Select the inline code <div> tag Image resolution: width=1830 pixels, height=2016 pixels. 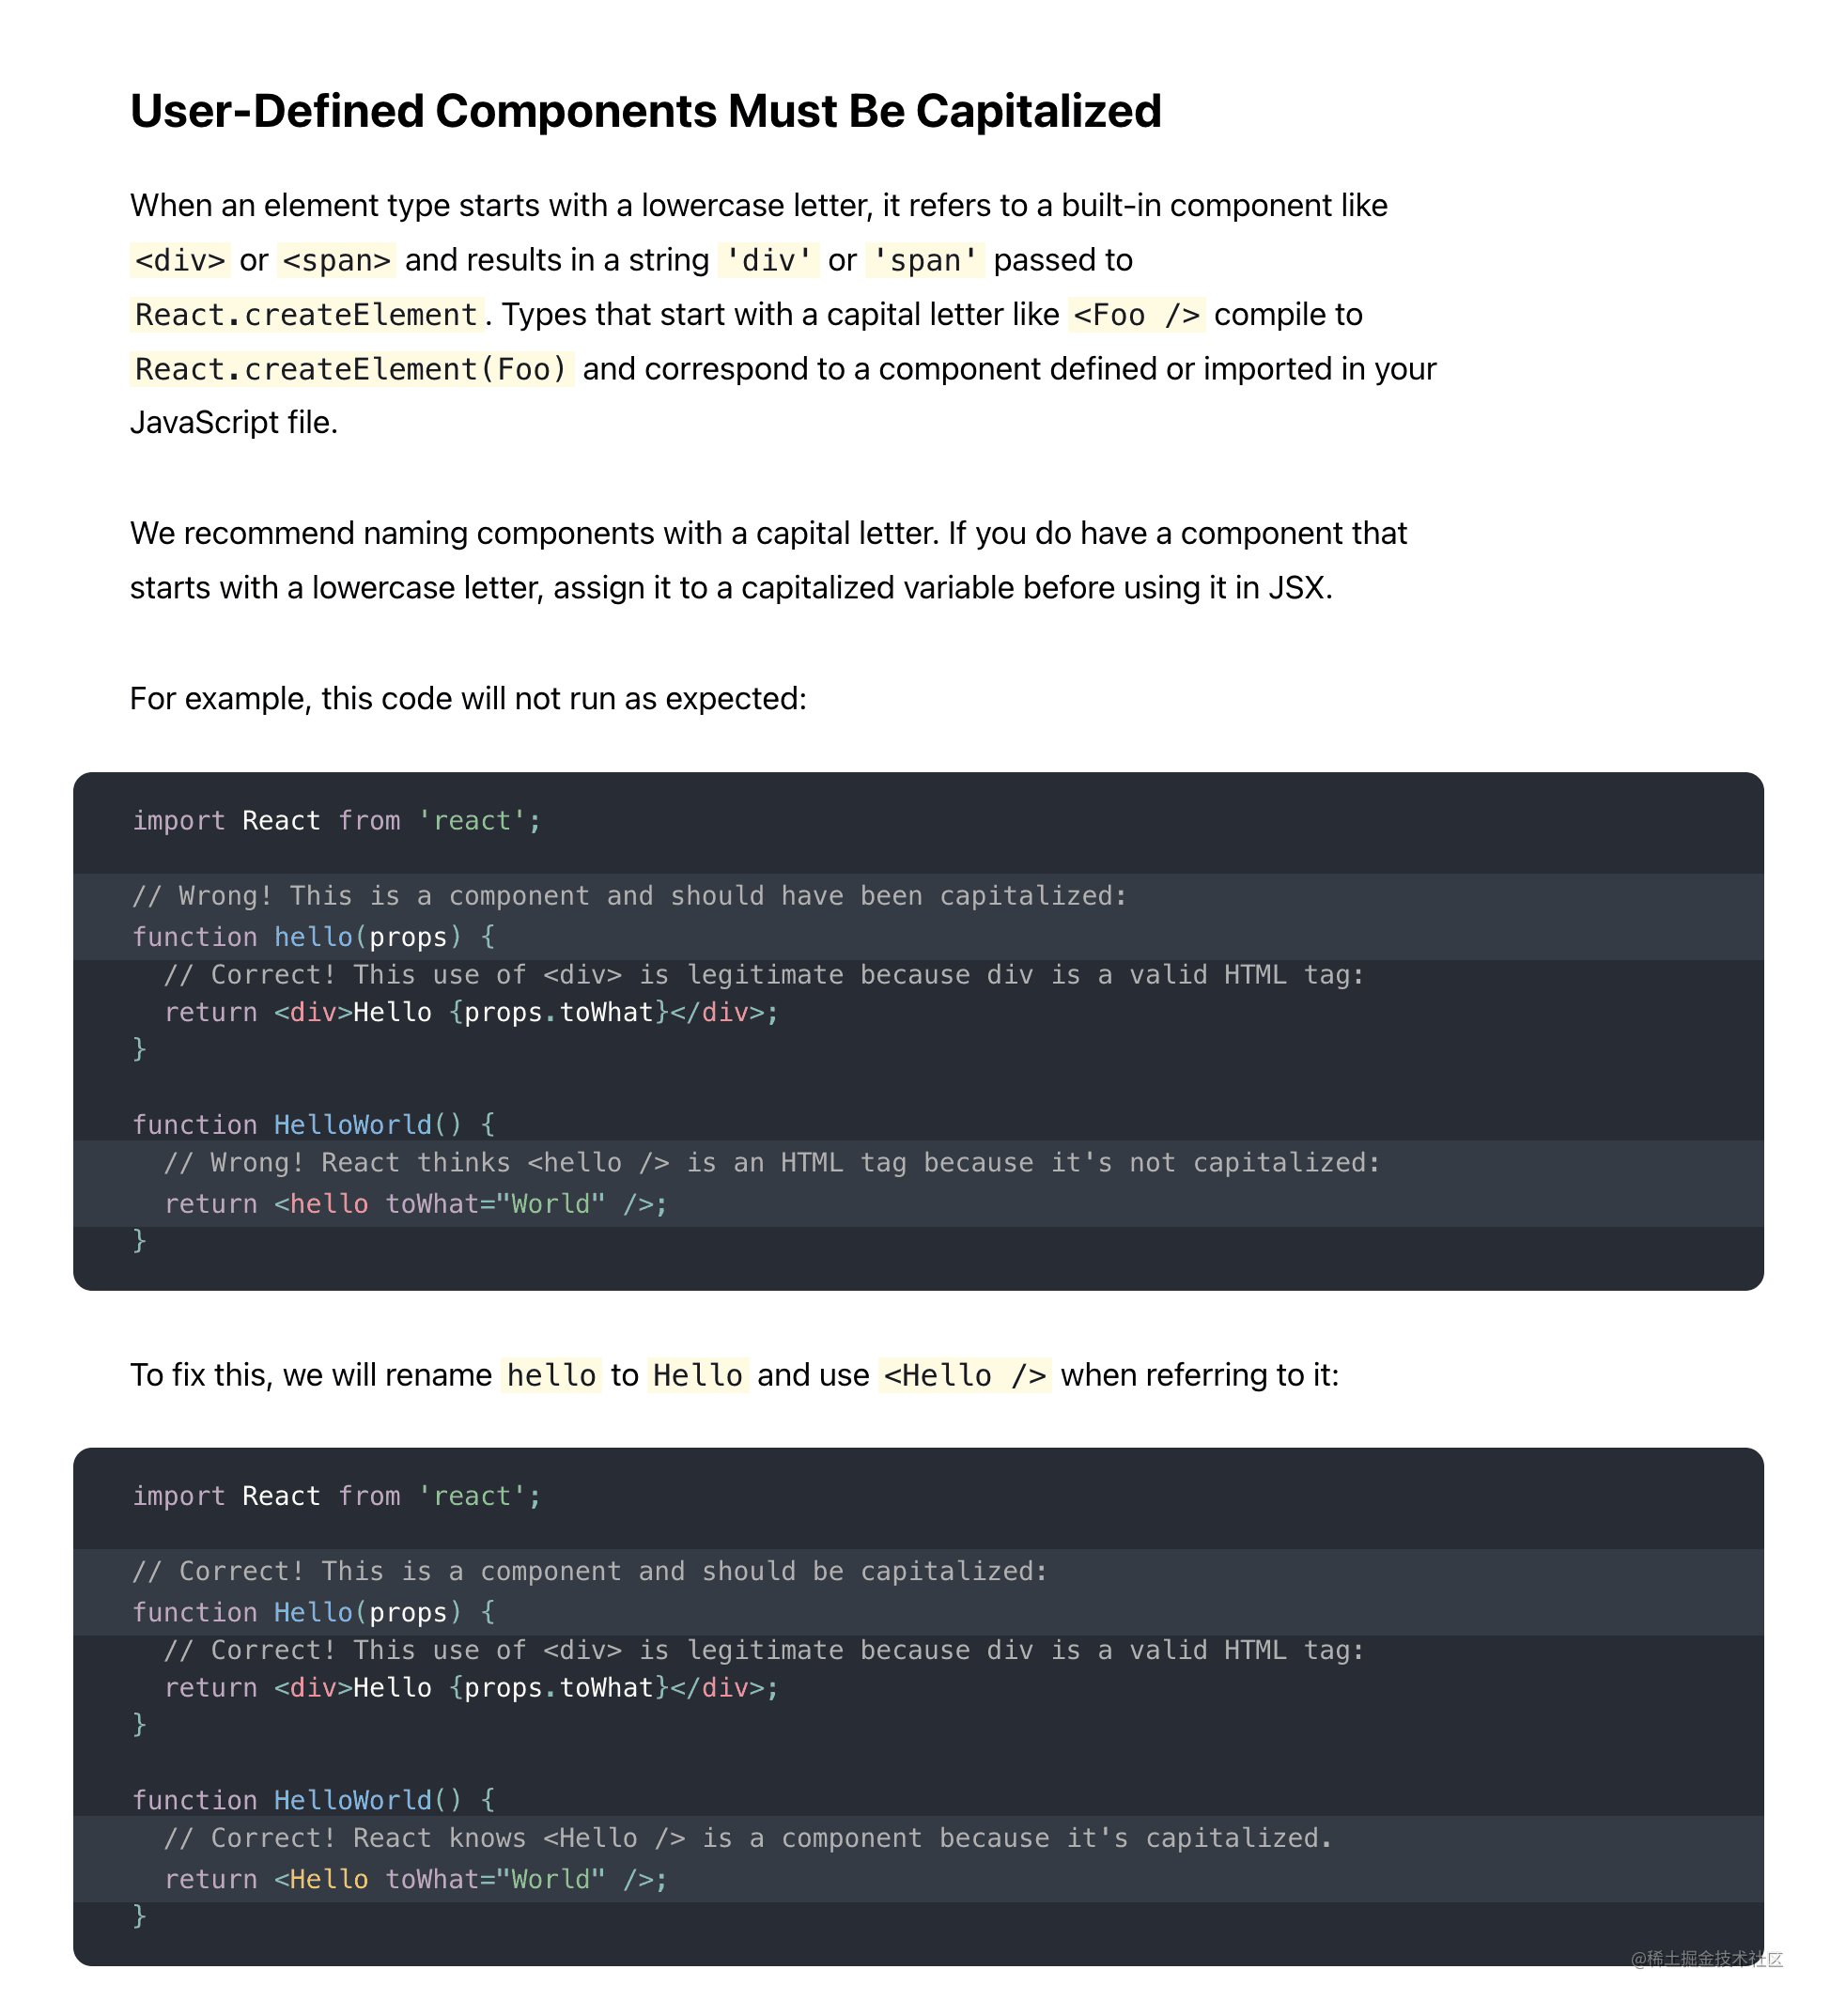180,260
